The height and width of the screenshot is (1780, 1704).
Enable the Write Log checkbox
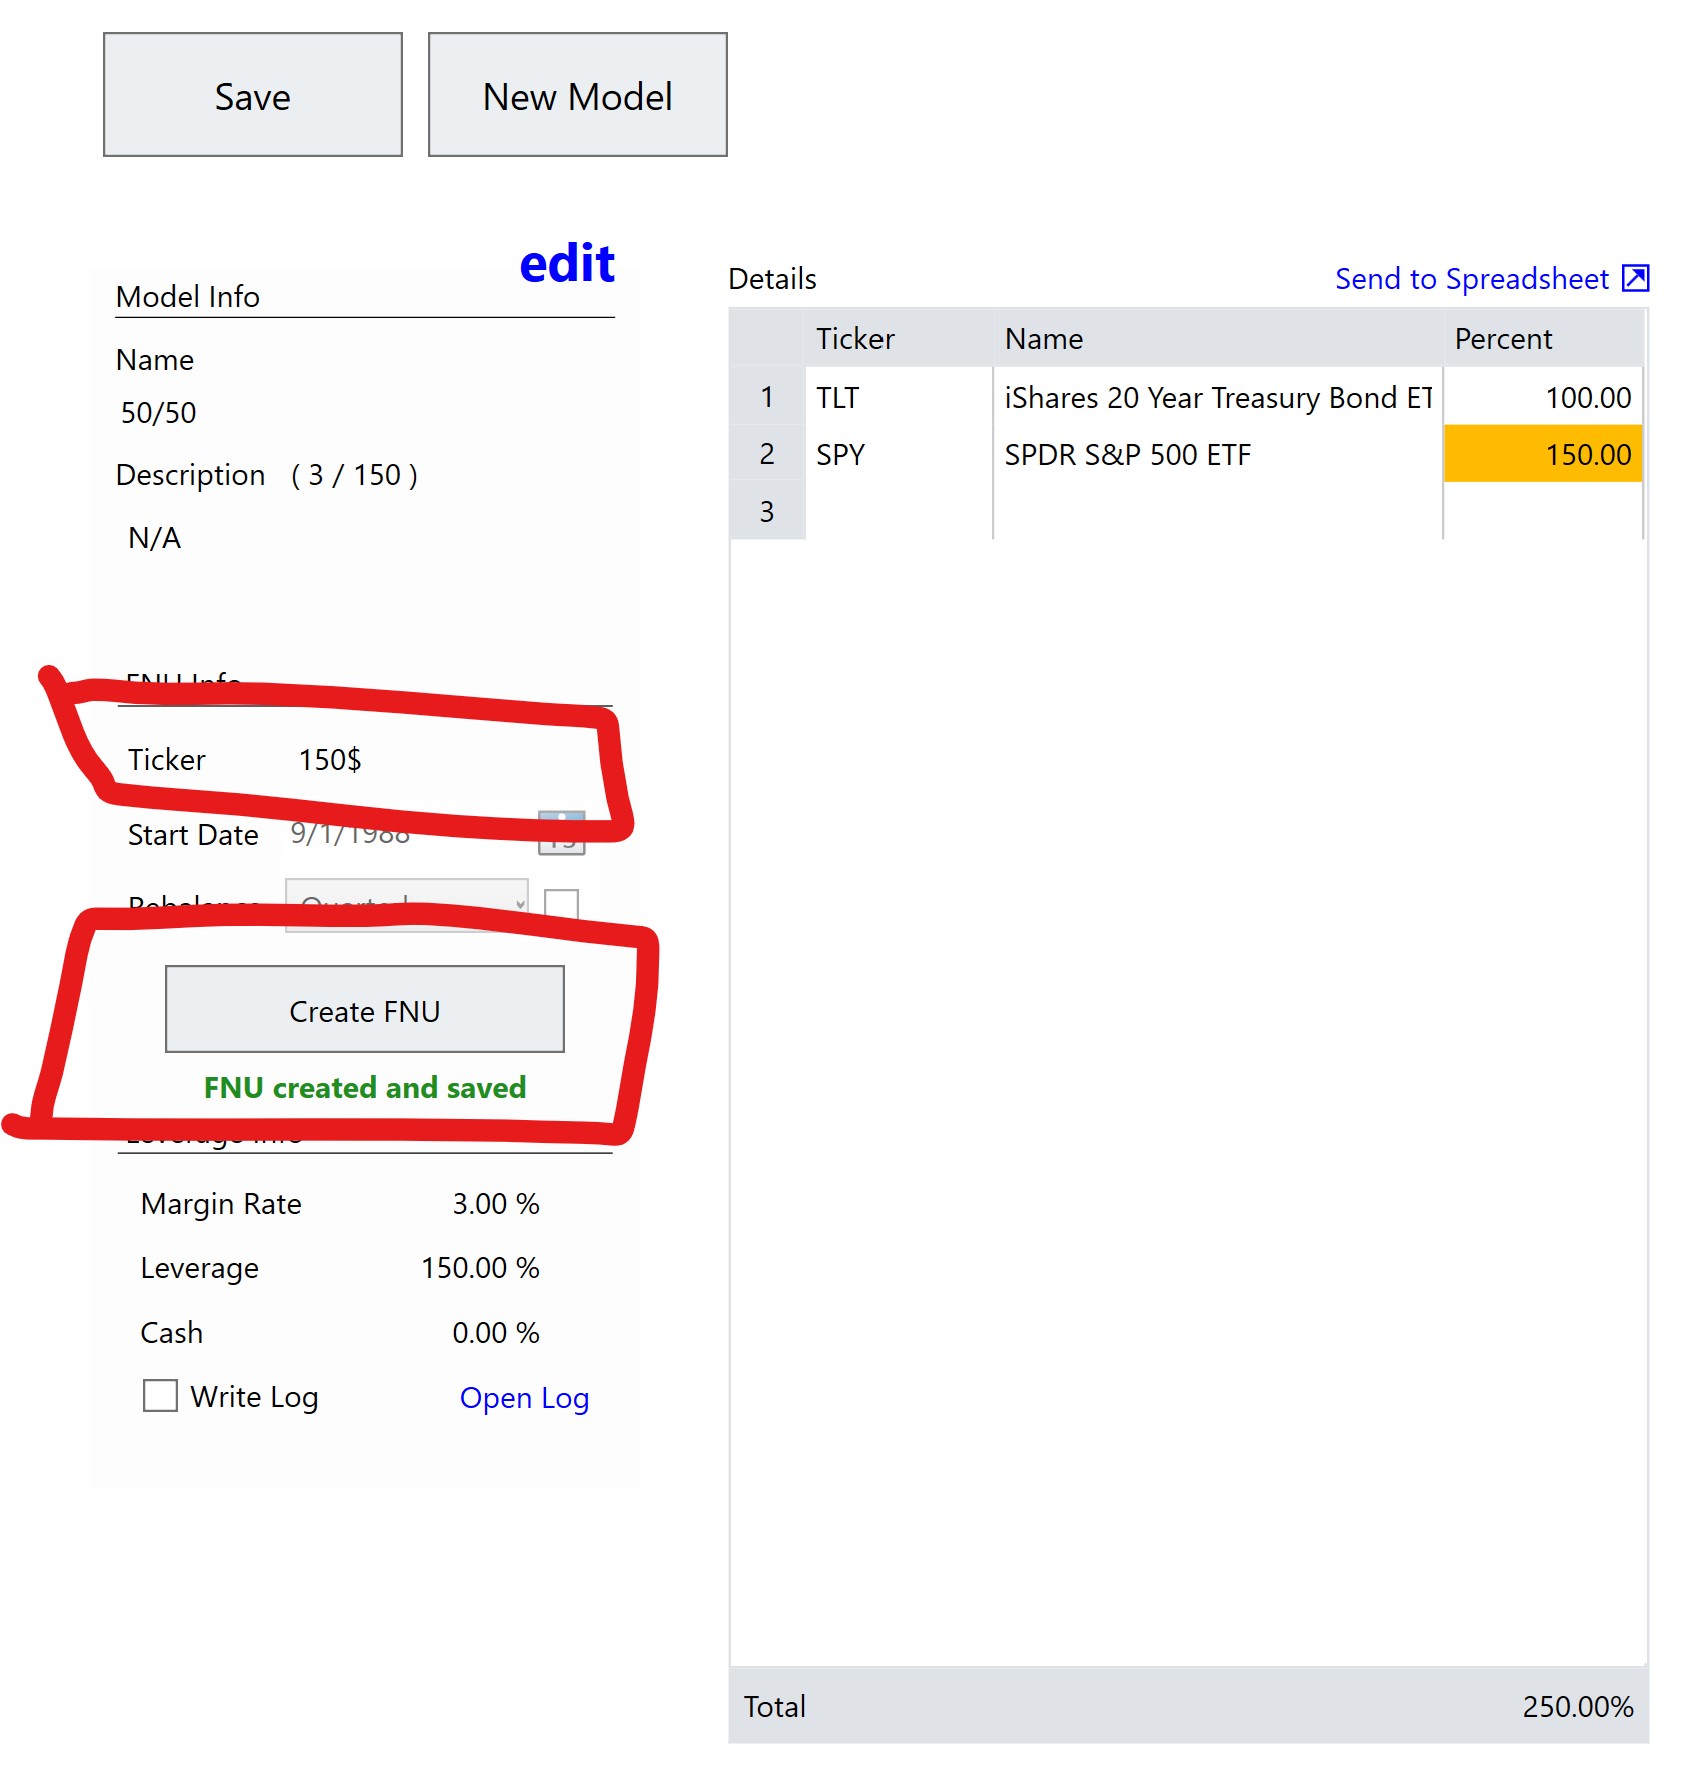coord(160,1396)
